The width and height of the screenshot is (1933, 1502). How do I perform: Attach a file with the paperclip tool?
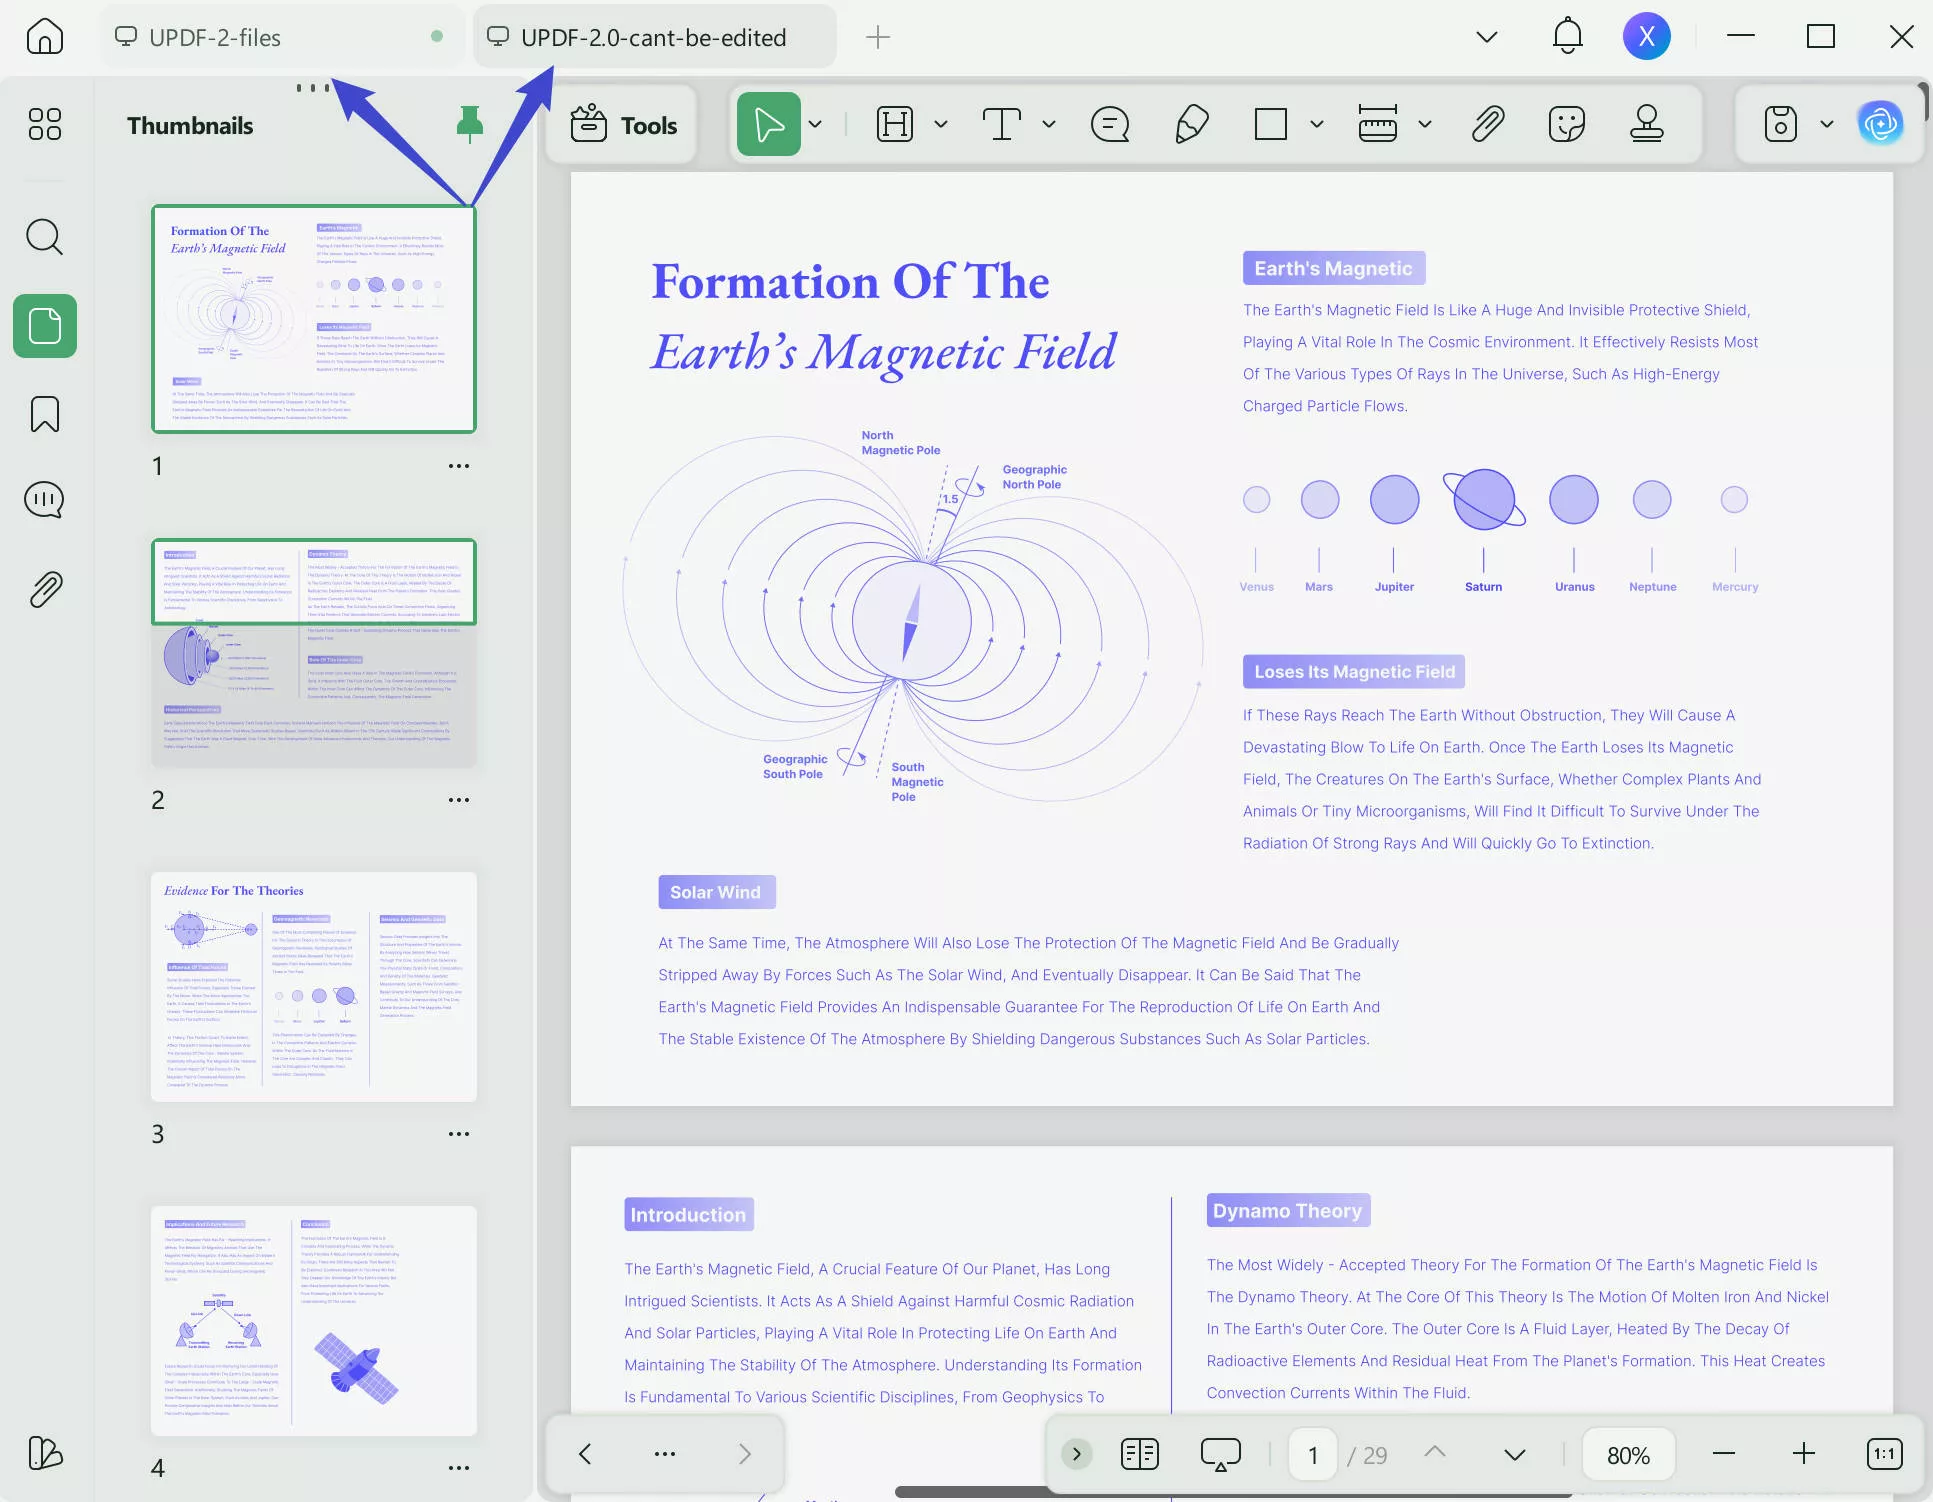pos(1487,124)
